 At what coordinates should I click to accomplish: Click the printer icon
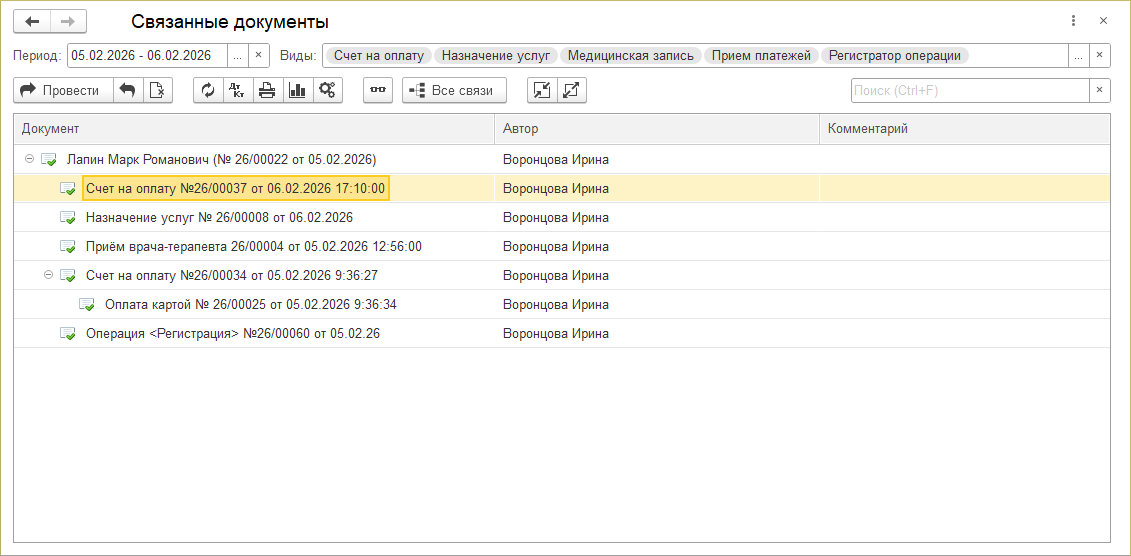click(x=267, y=90)
